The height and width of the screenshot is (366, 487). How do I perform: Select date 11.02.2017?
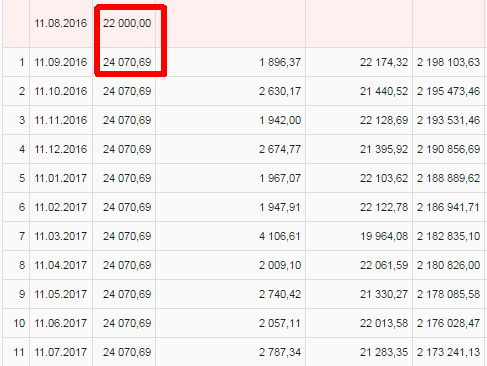tap(61, 207)
